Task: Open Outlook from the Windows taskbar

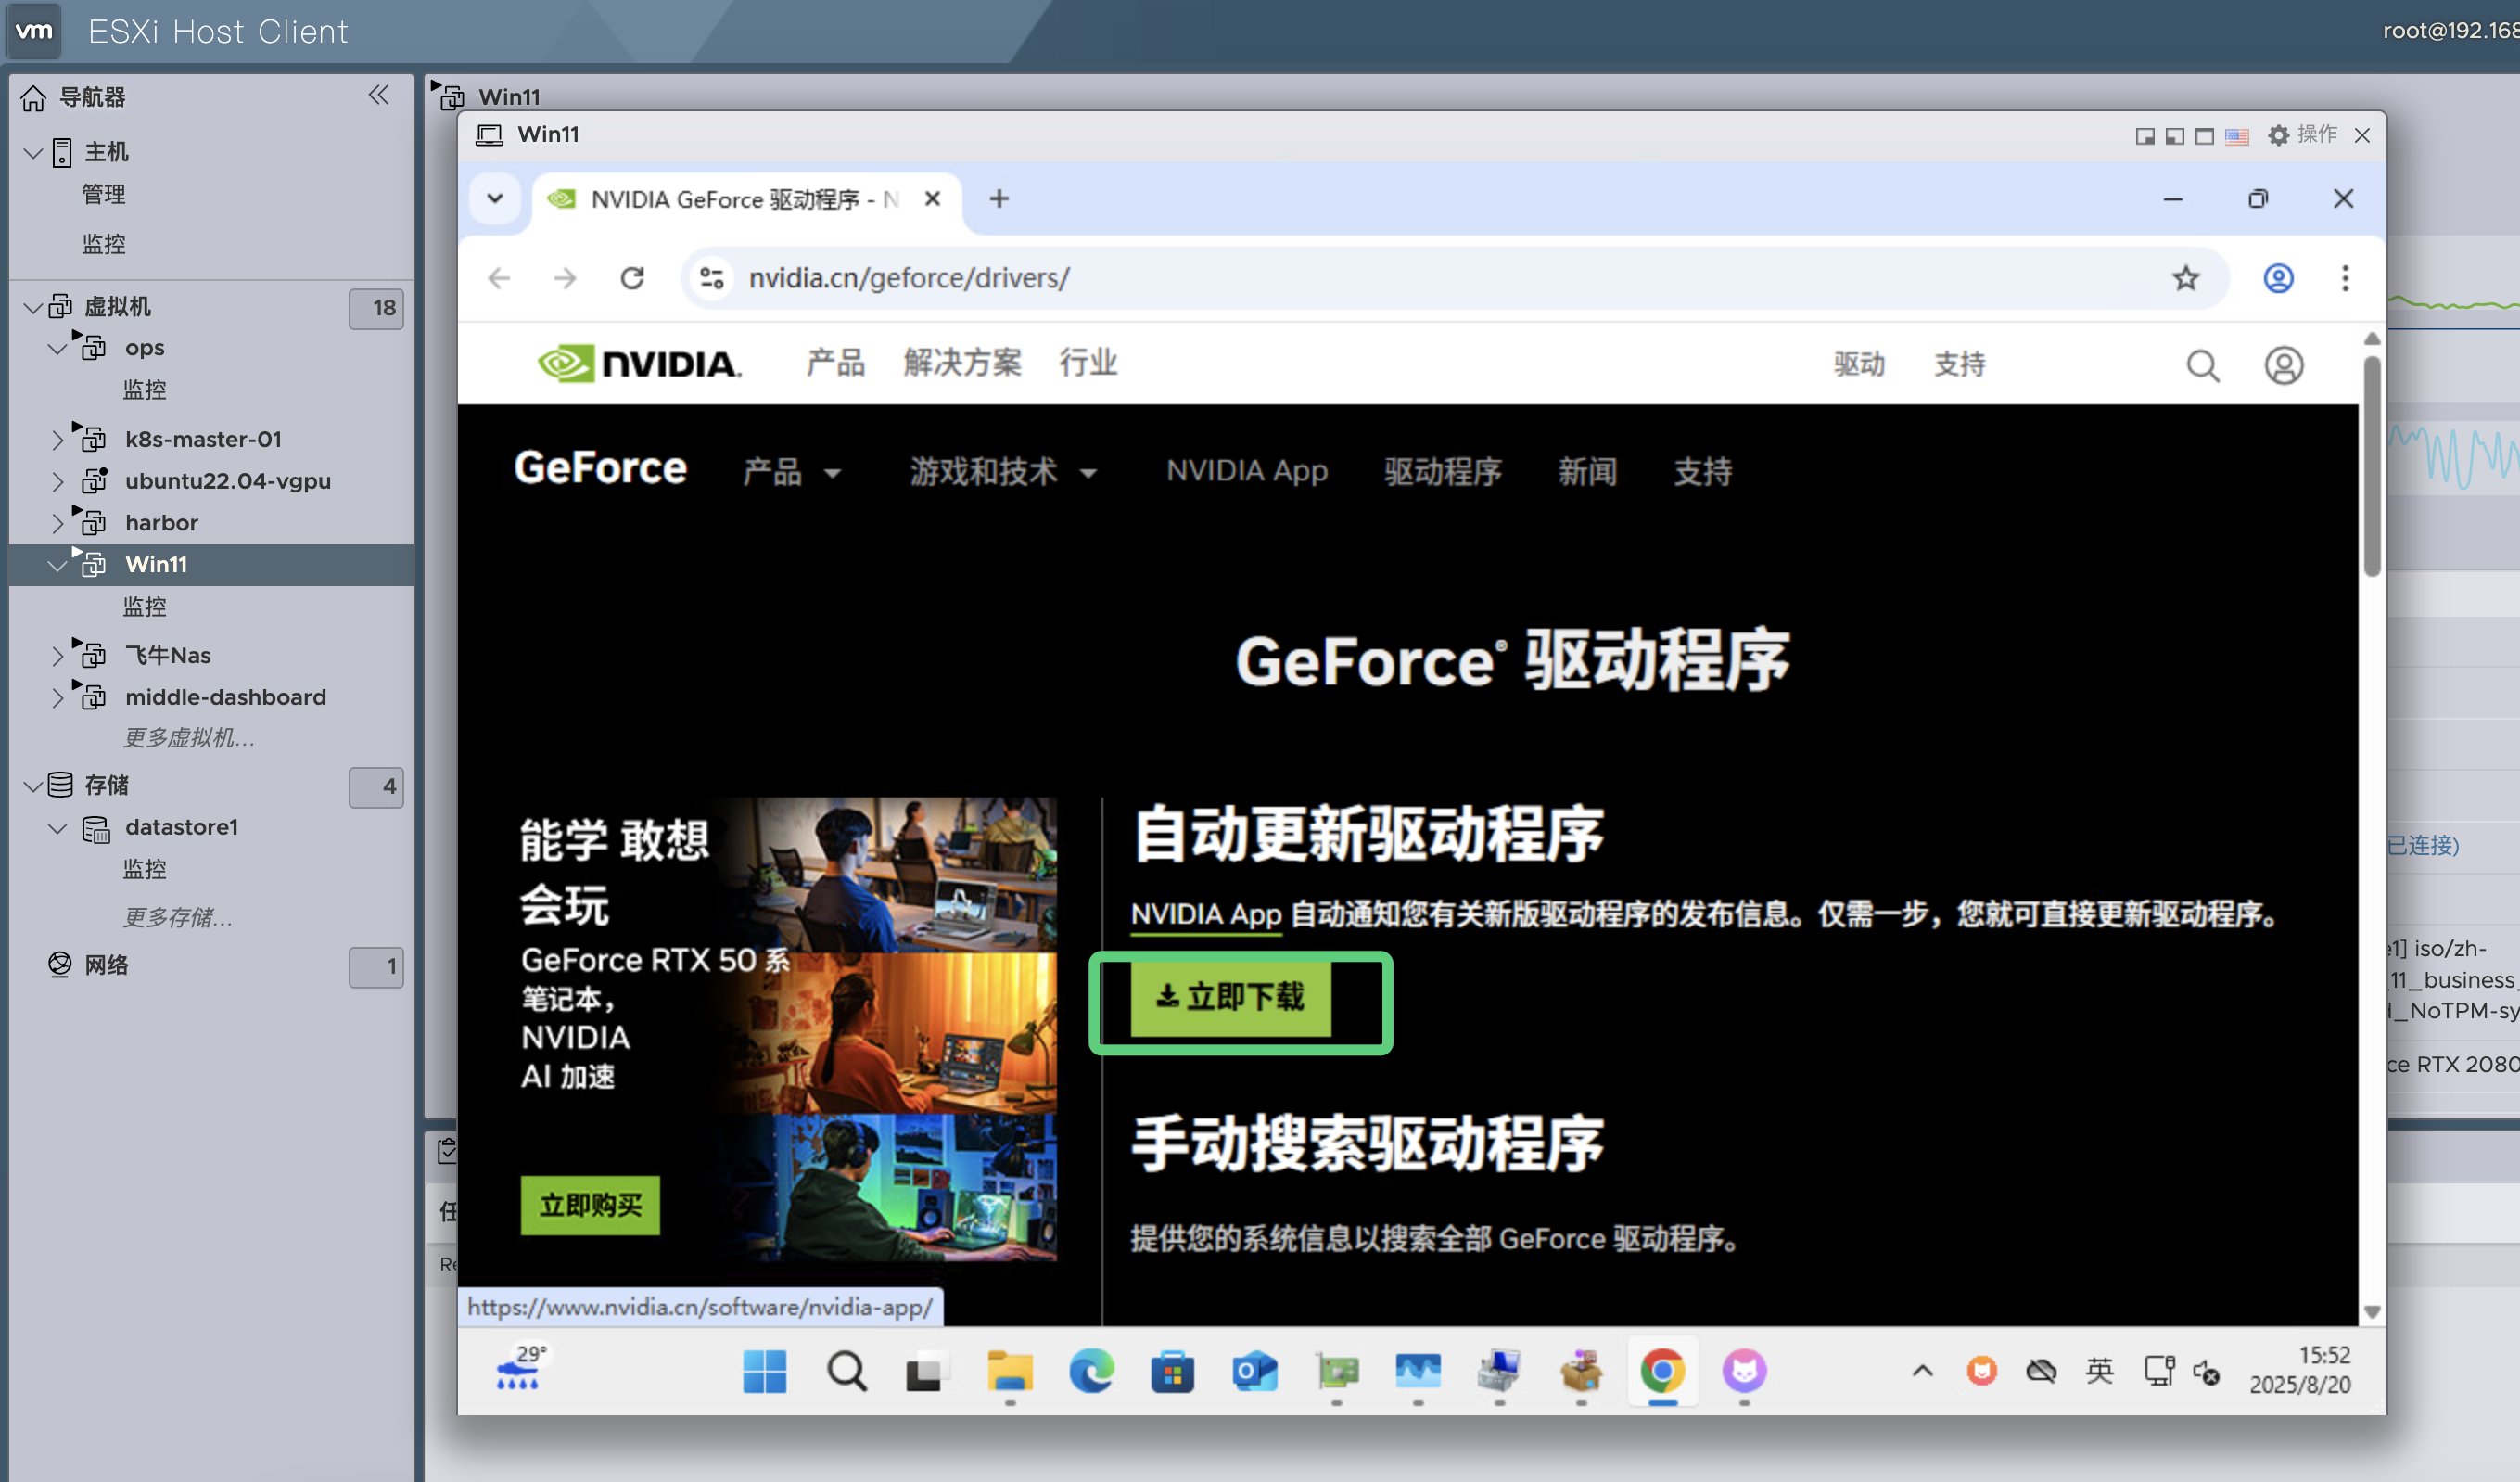Action: pos(1255,1372)
